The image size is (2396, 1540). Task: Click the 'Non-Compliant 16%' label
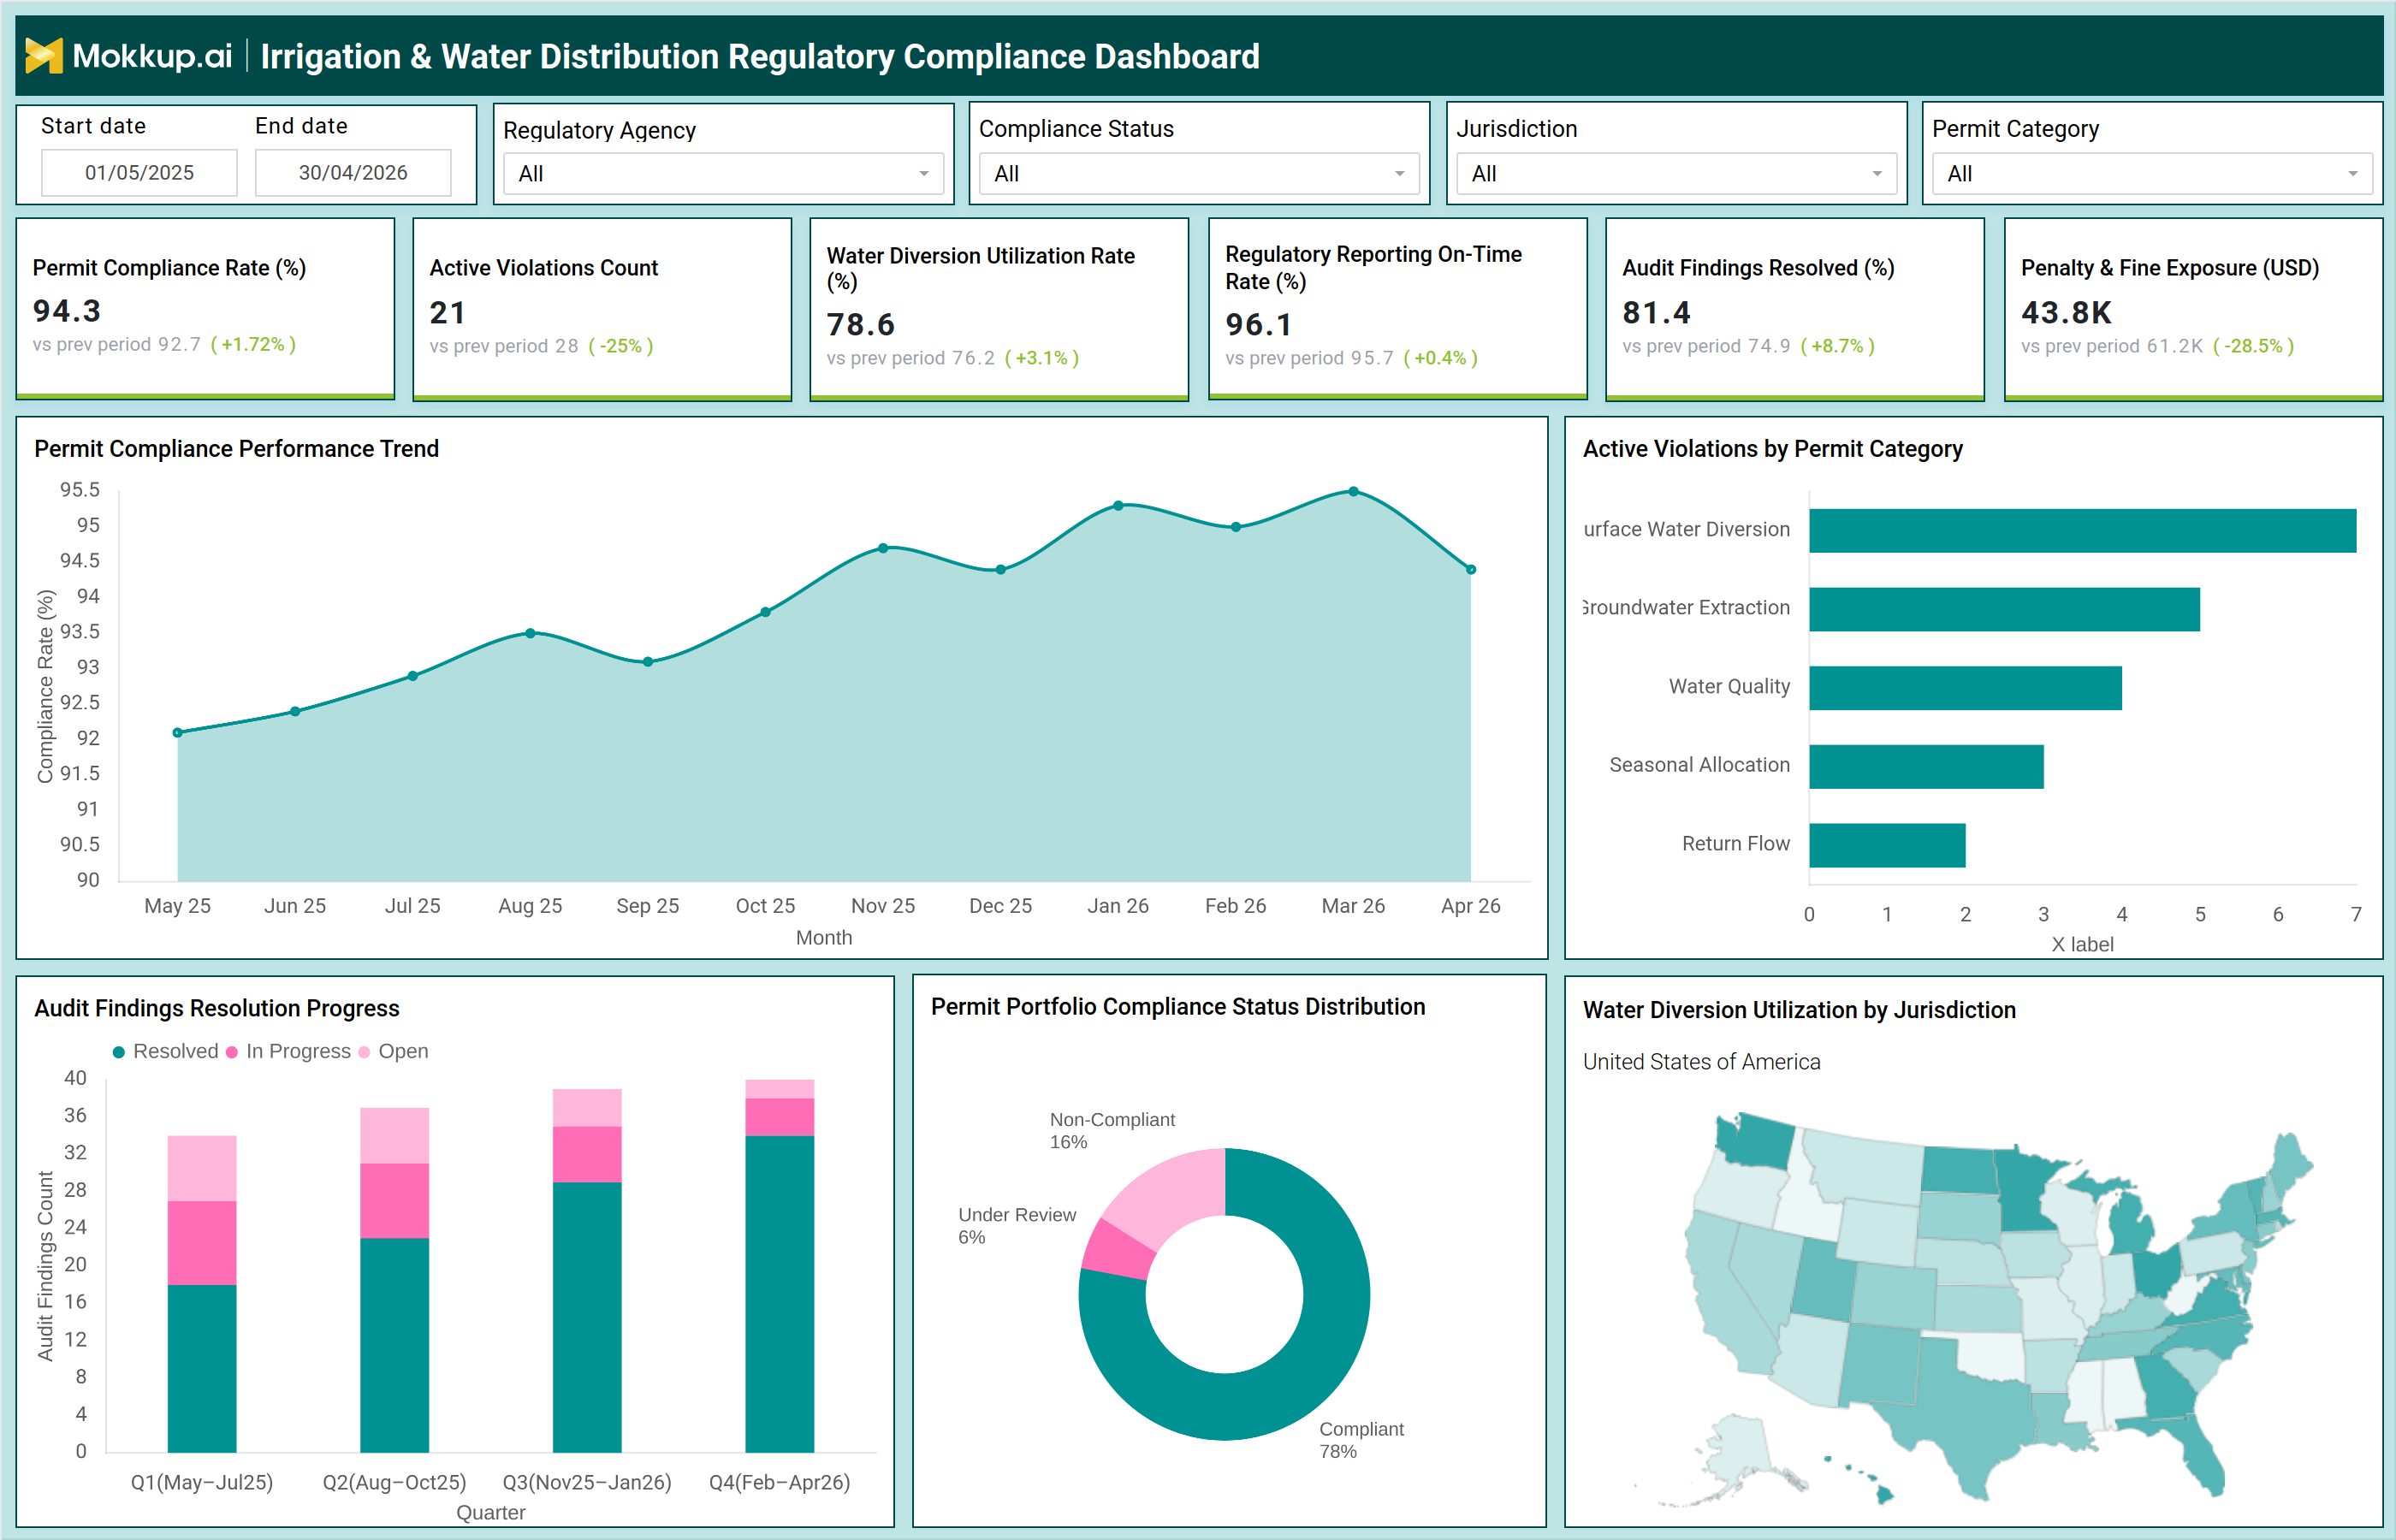tap(1112, 1131)
